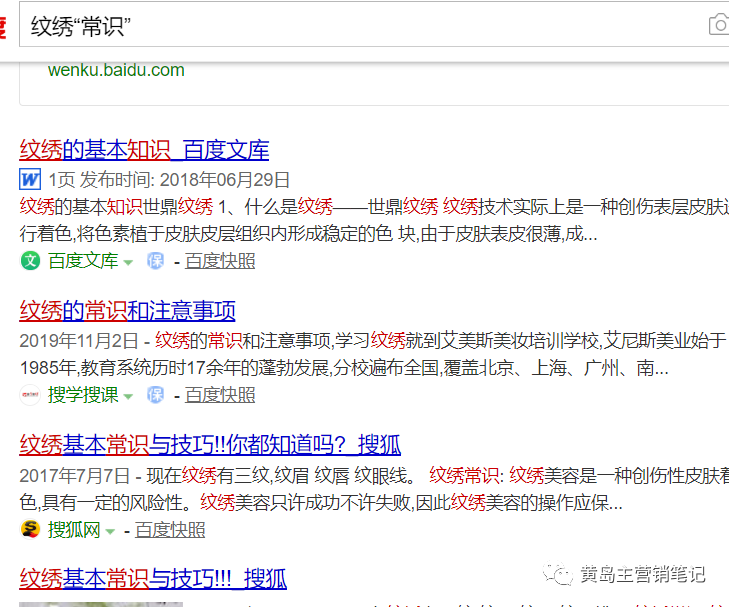Click the green 百度文库 source icon

pos(30,261)
